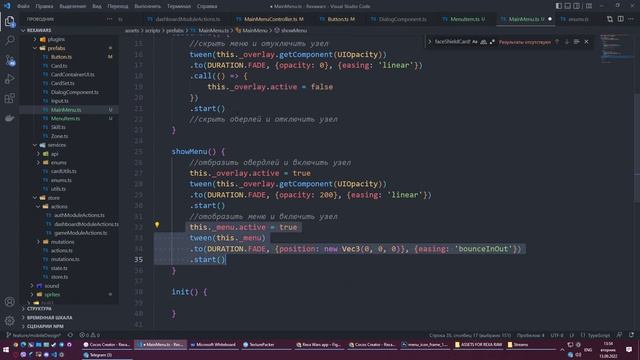
Task: Expand replace mode in find widget
Action: (x=429, y=42)
